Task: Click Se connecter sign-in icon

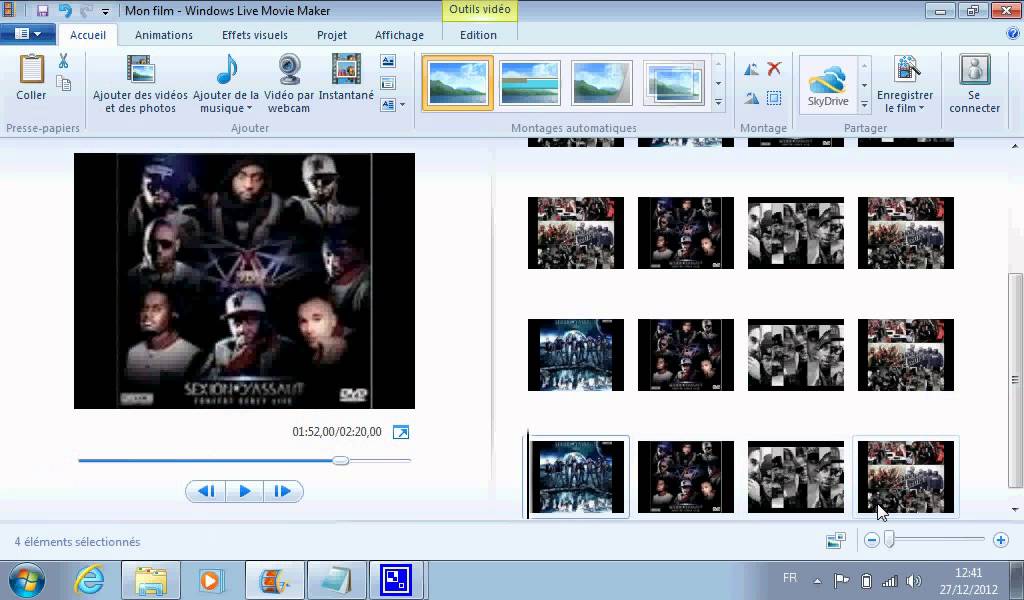Action: tap(974, 69)
